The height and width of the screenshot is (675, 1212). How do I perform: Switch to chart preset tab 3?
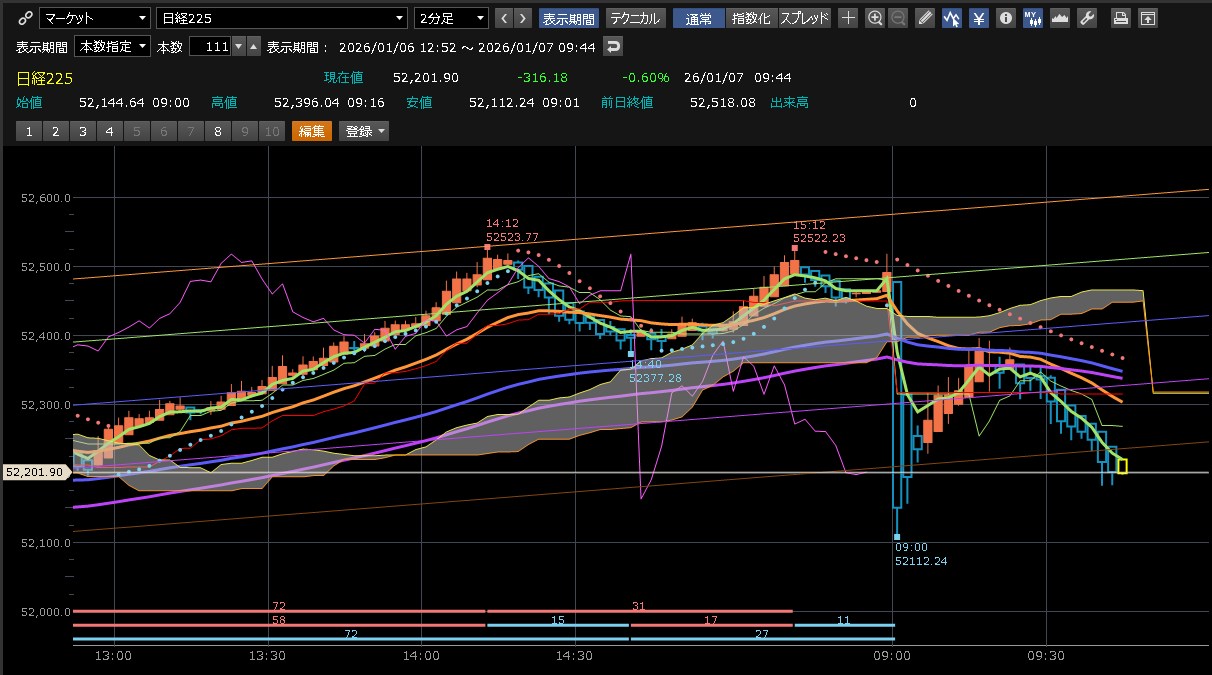click(82, 131)
